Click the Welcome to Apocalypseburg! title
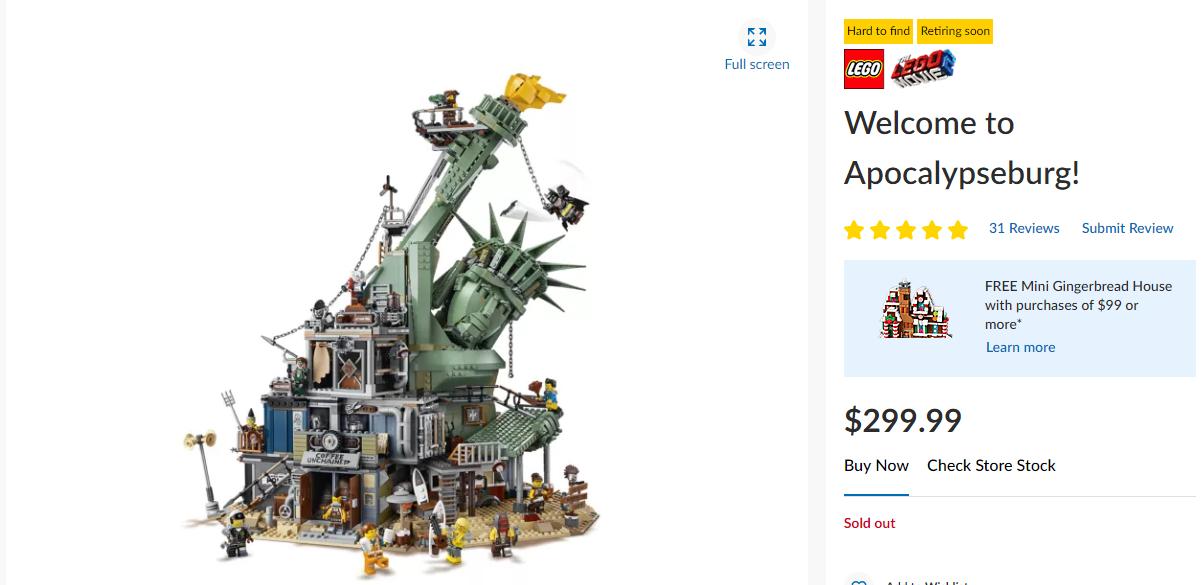Viewport: 1202px width, 585px height. click(x=962, y=148)
